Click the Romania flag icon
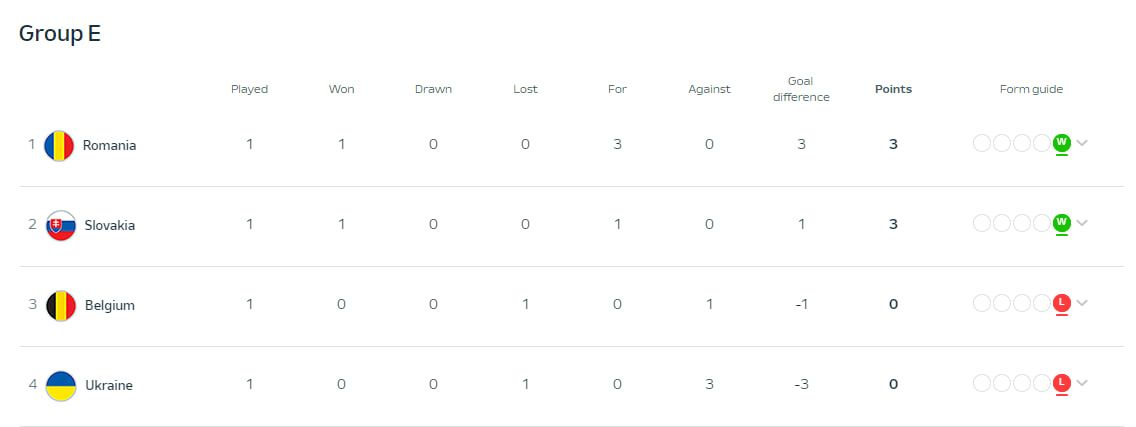 pyautogui.click(x=60, y=145)
